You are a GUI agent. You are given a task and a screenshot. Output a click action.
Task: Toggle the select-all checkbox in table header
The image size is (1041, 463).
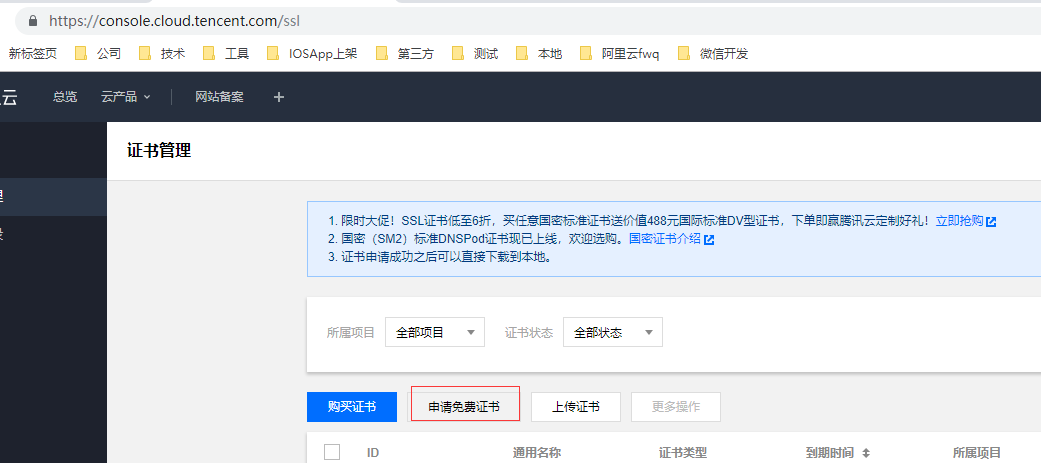pos(332,452)
